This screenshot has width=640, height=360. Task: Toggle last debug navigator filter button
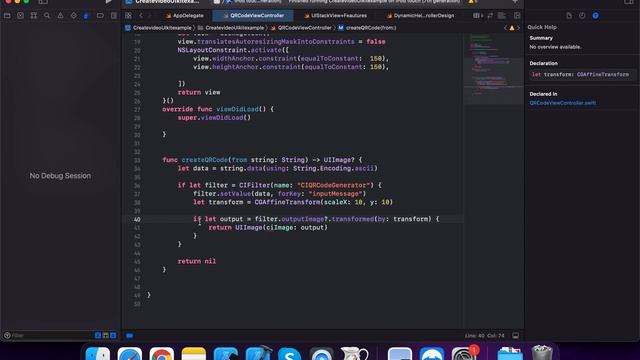click(113, 336)
